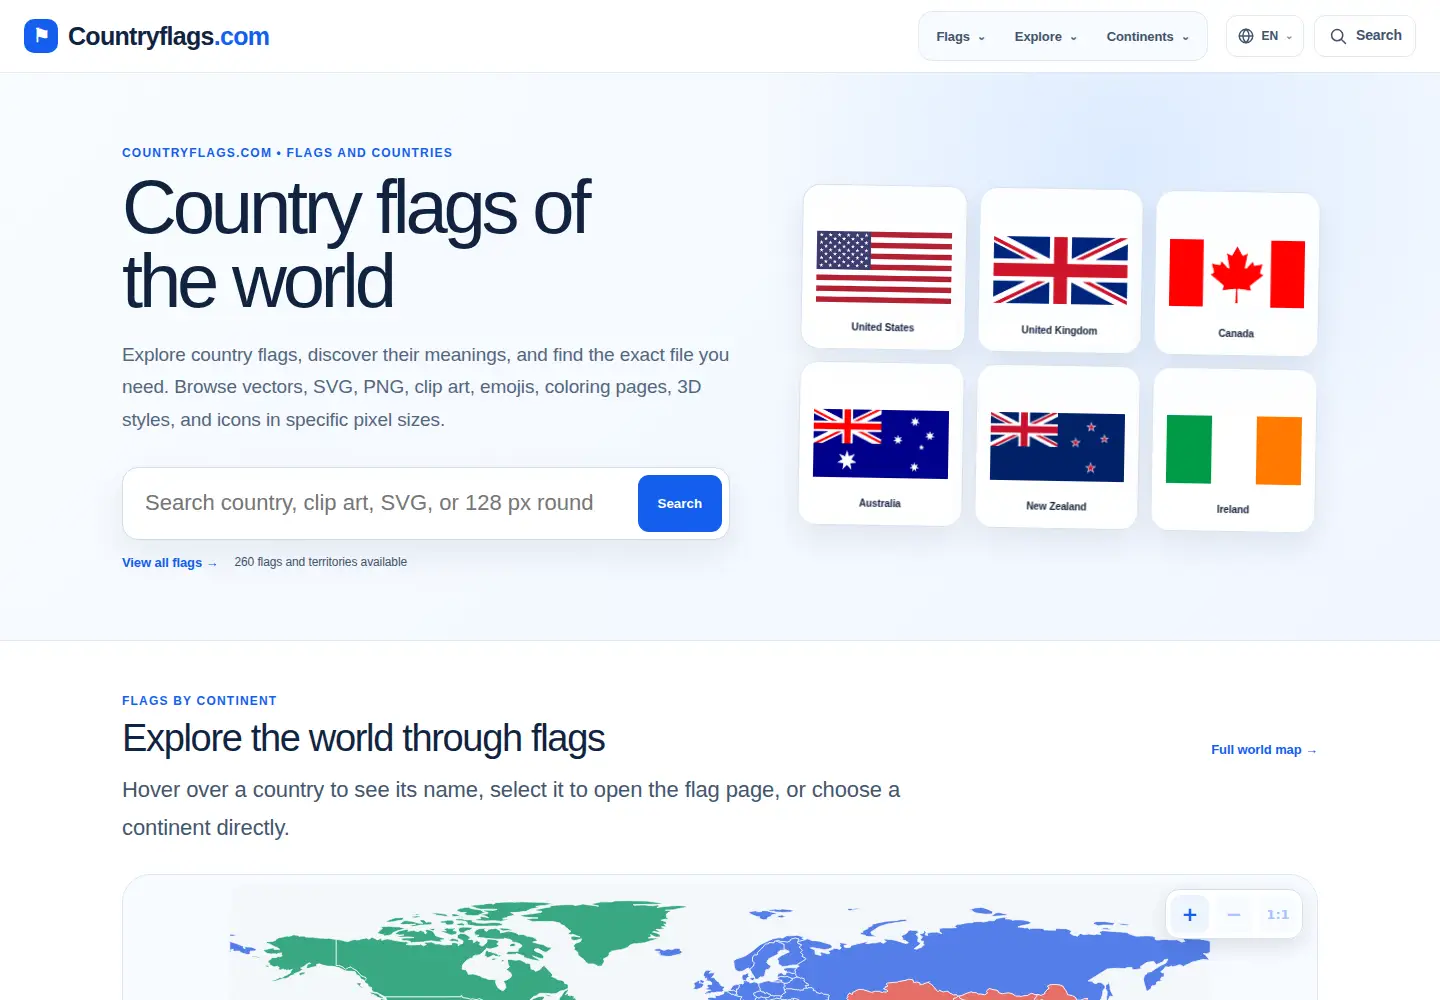Open the Australia flag card

click(x=881, y=443)
